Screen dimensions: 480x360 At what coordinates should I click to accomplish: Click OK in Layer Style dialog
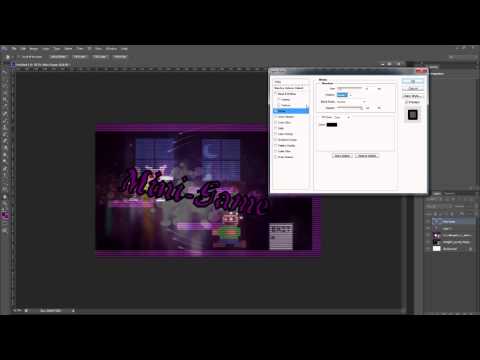pos(413,81)
